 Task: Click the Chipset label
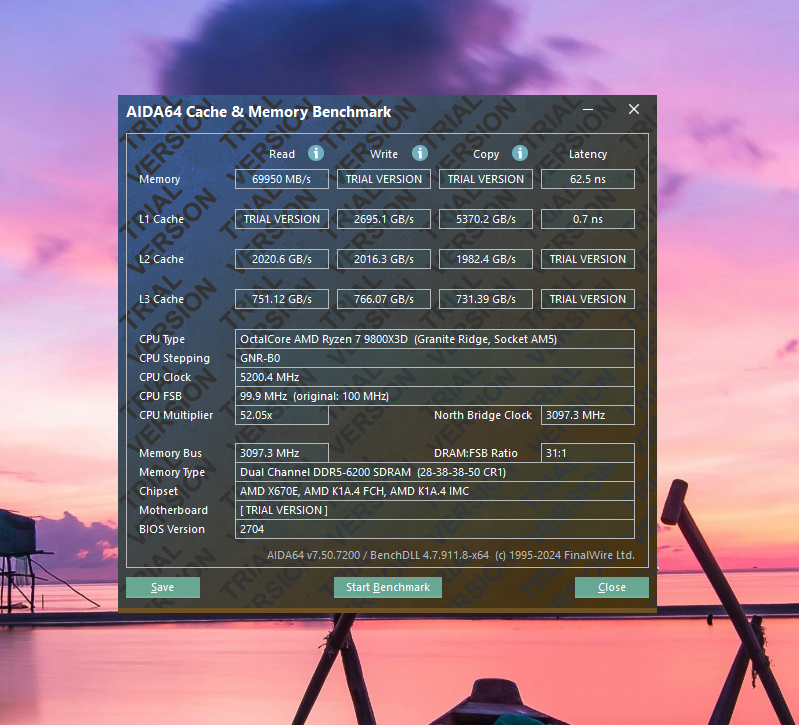click(158, 491)
